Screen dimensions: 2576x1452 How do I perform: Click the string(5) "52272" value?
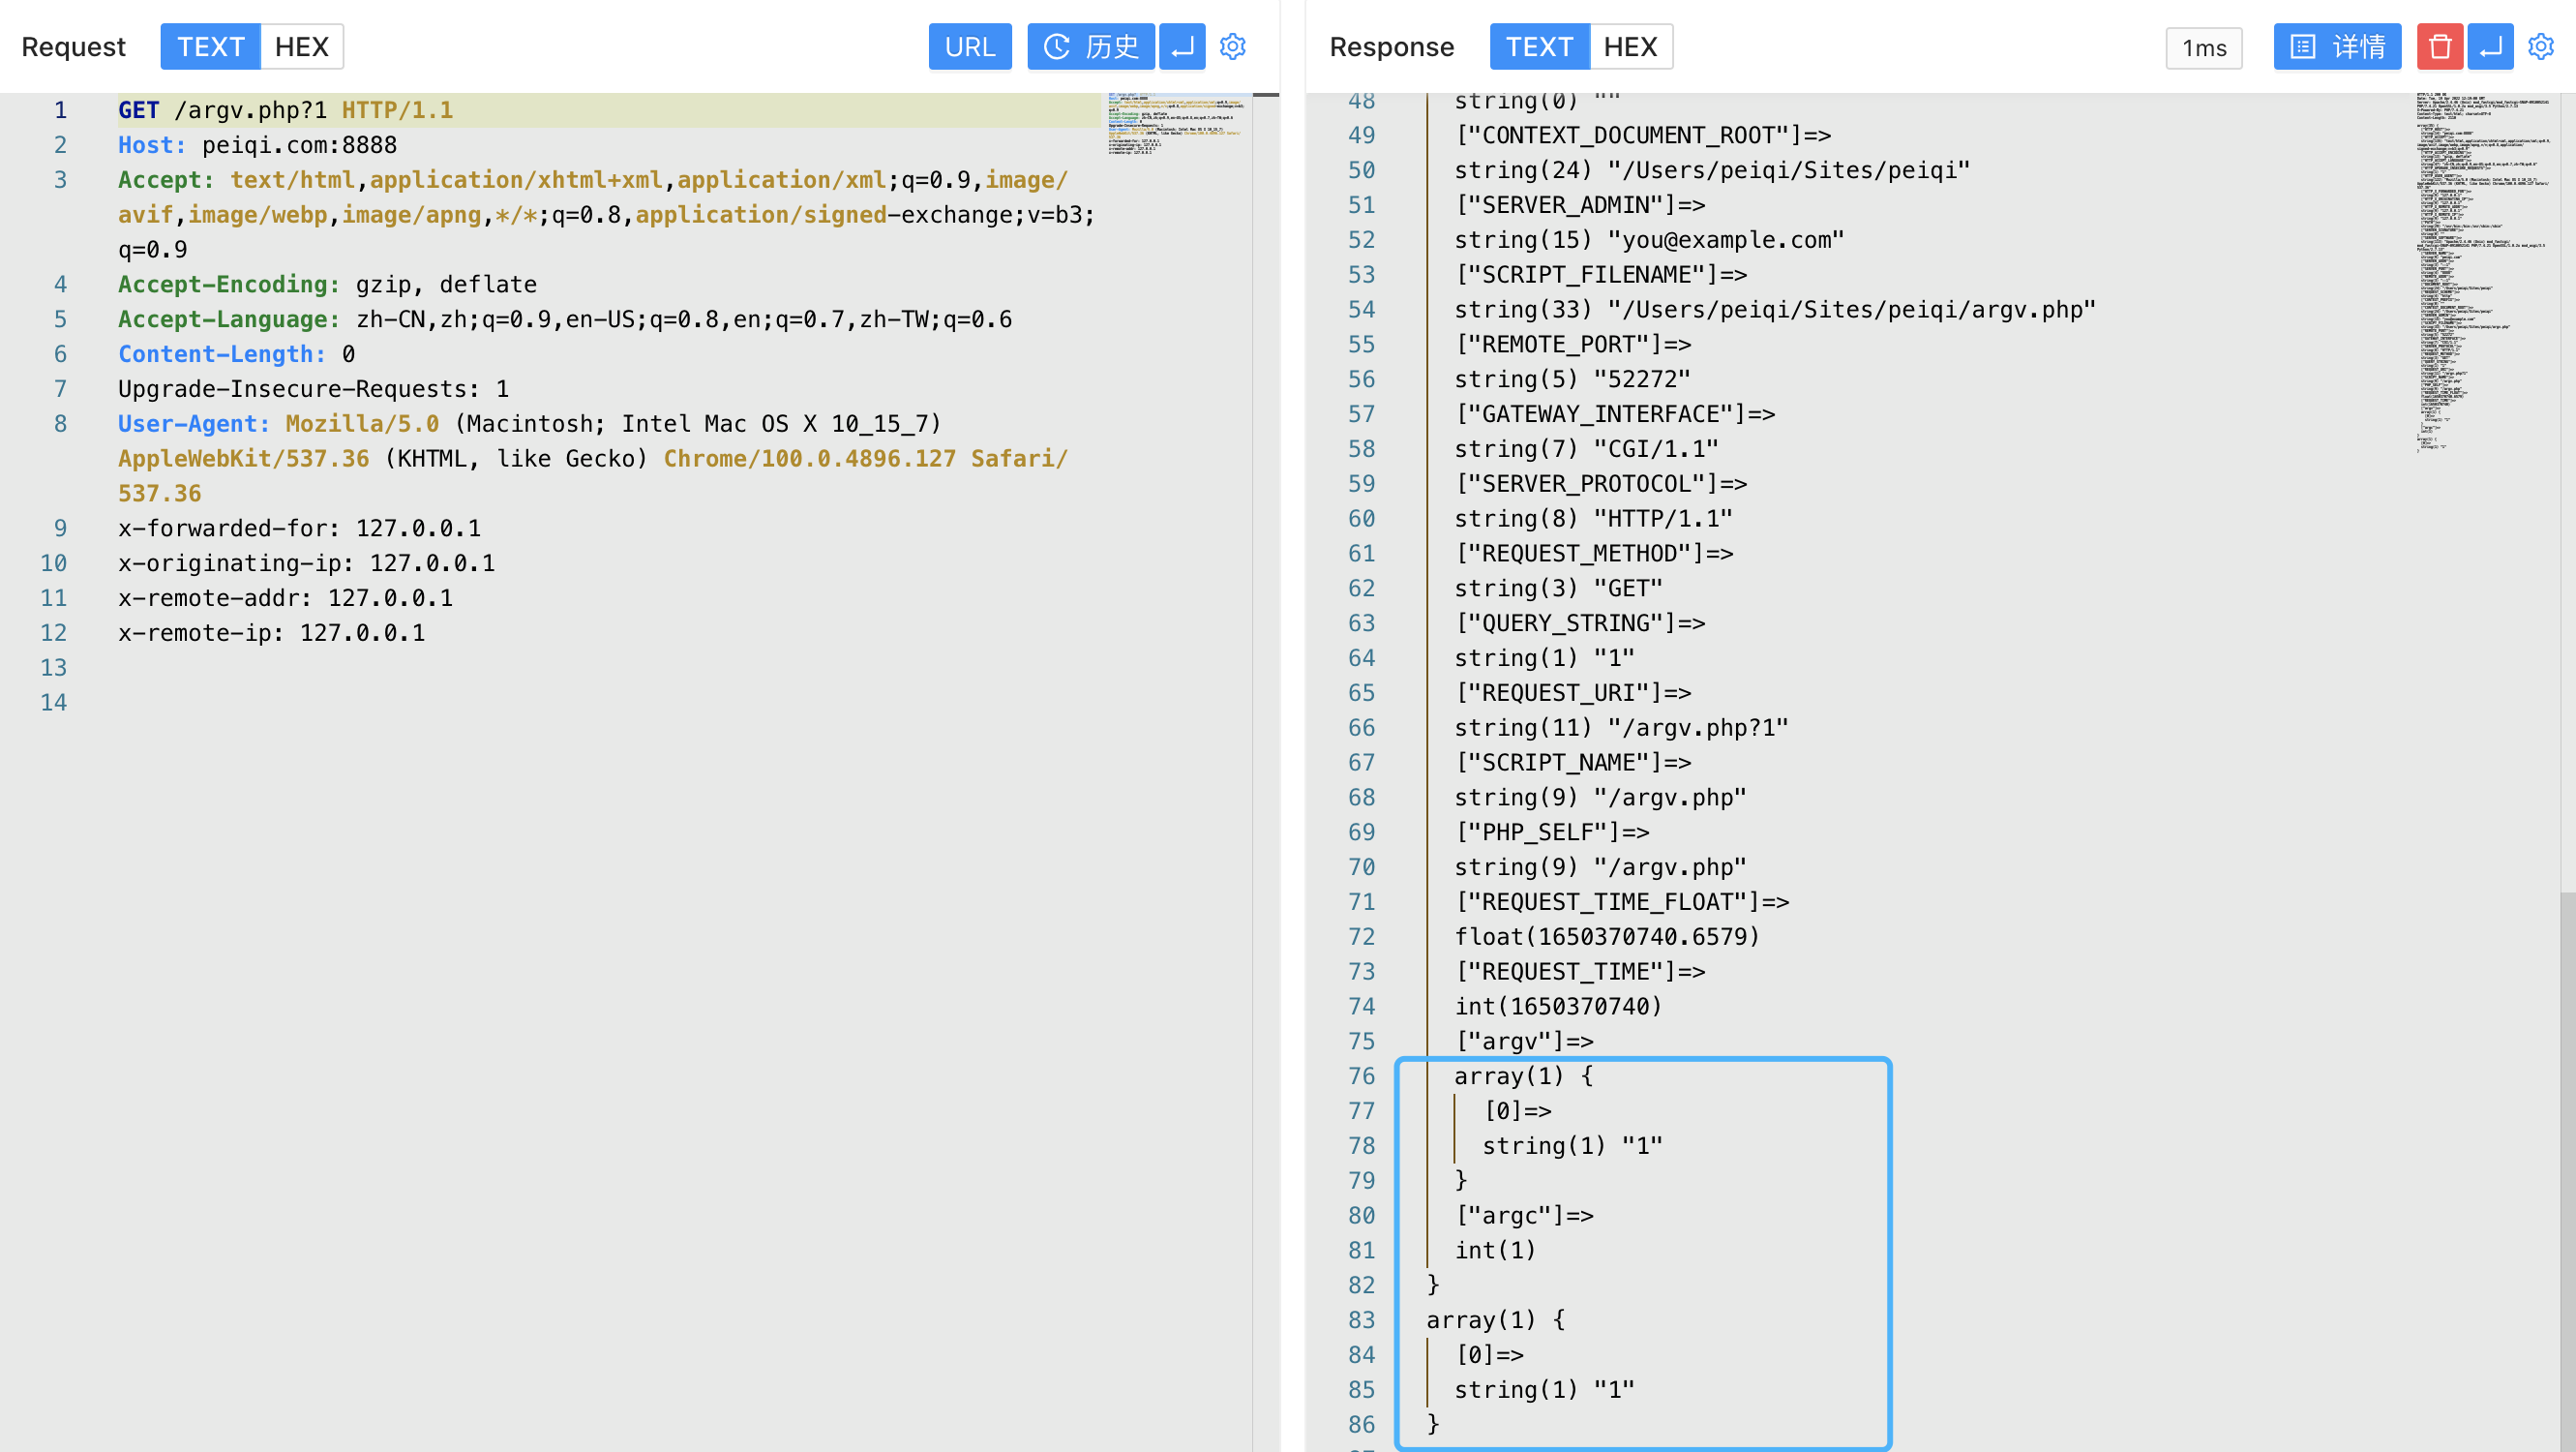coord(1573,379)
